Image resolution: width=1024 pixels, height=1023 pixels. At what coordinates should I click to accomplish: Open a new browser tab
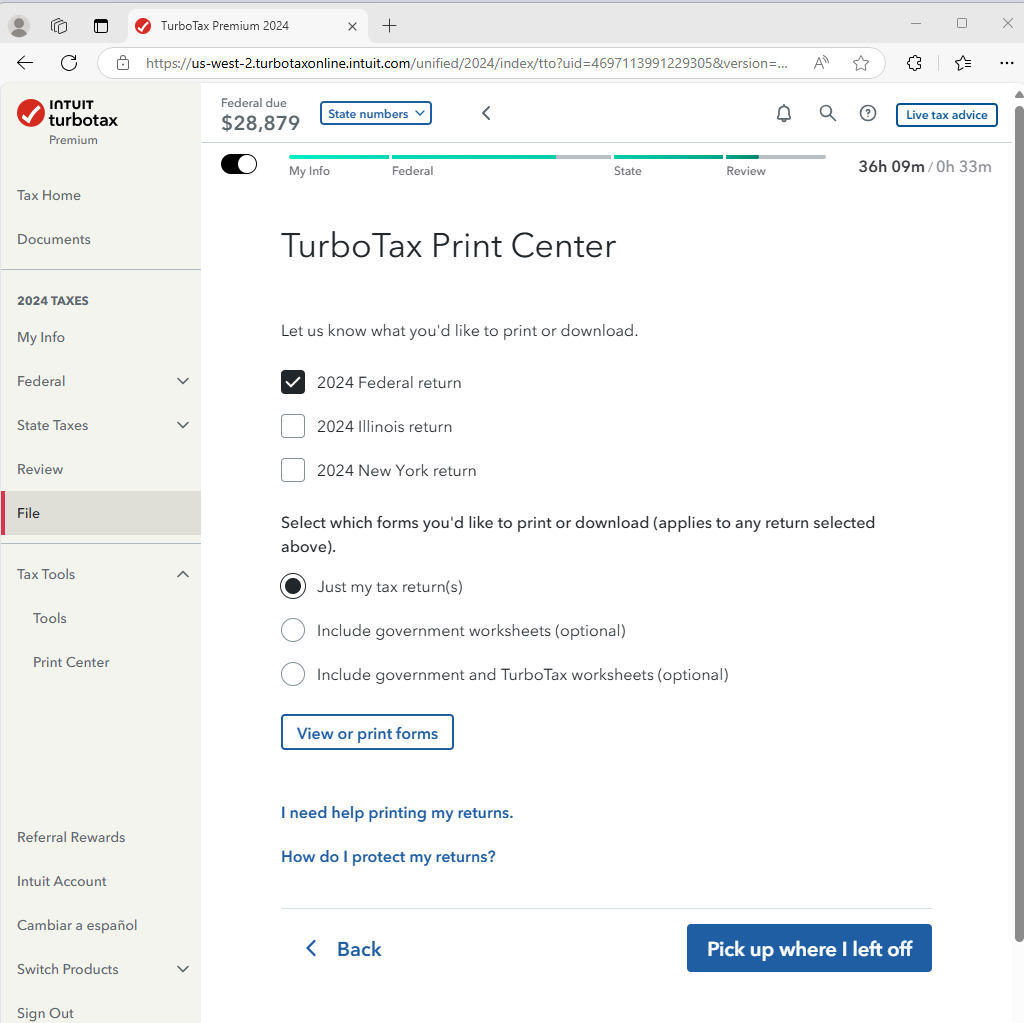389,25
